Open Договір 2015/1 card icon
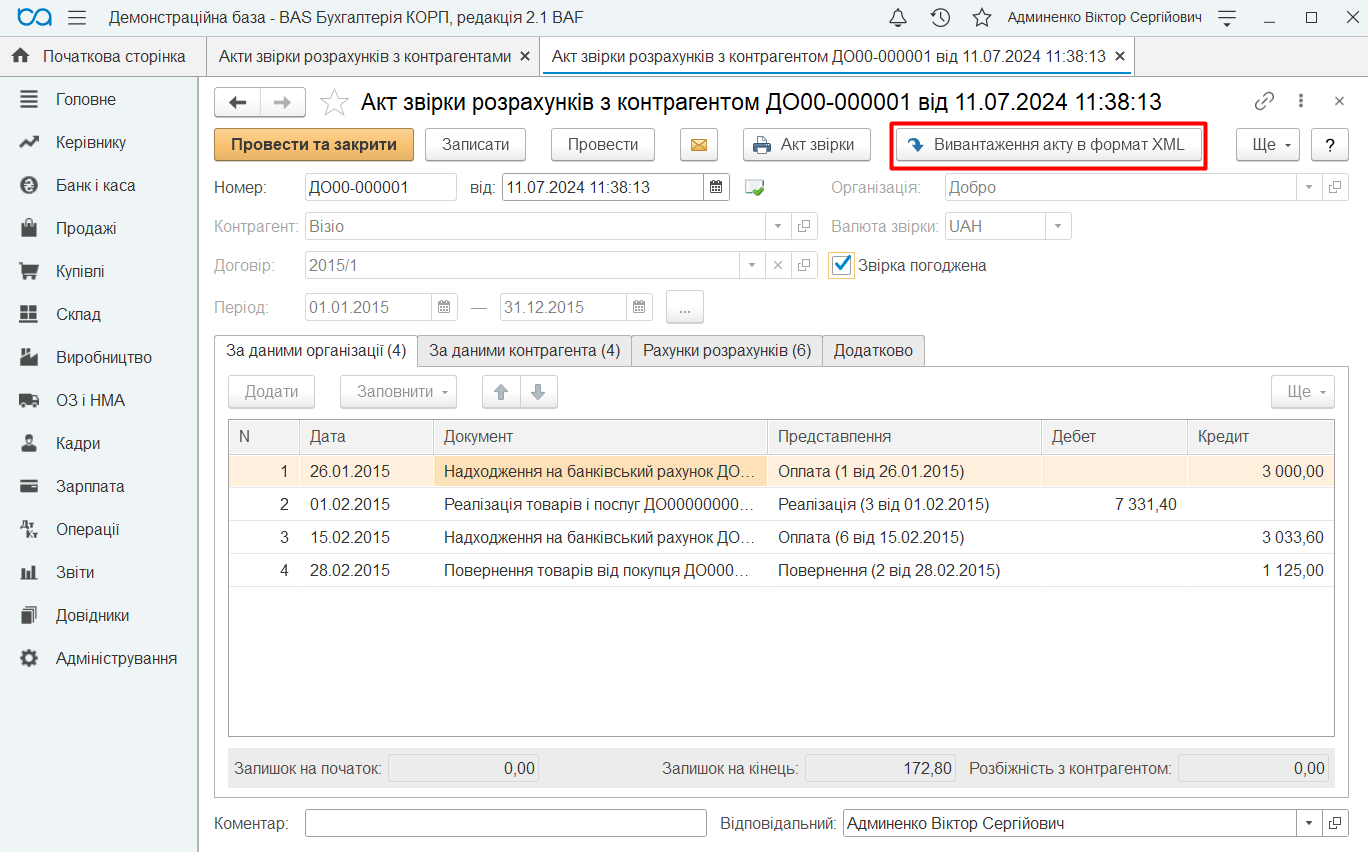This screenshot has height=852, width=1368. pyautogui.click(x=804, y=266)
